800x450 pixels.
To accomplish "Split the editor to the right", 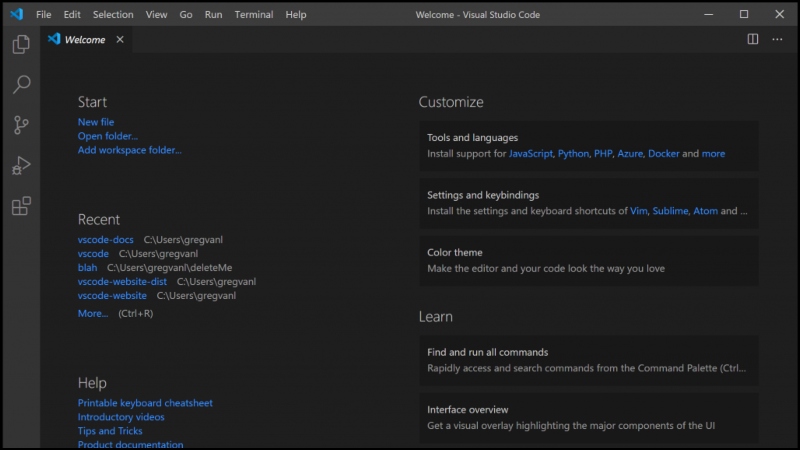I will pos(753,39).
